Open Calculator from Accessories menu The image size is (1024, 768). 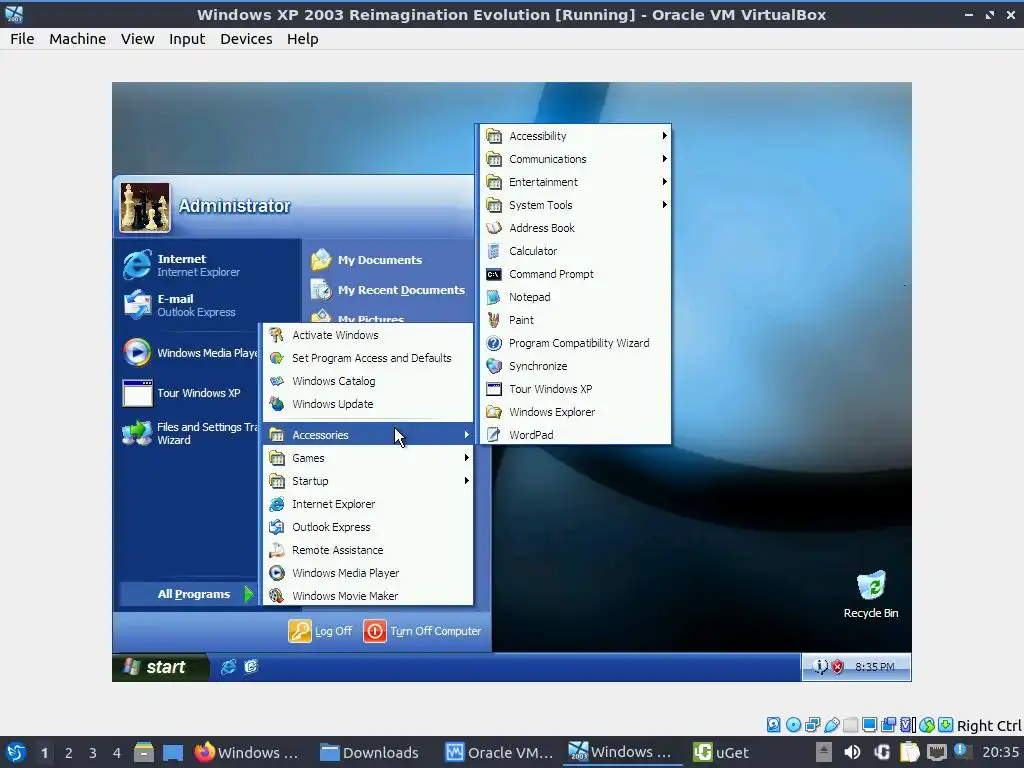click(x=575, y=251)
